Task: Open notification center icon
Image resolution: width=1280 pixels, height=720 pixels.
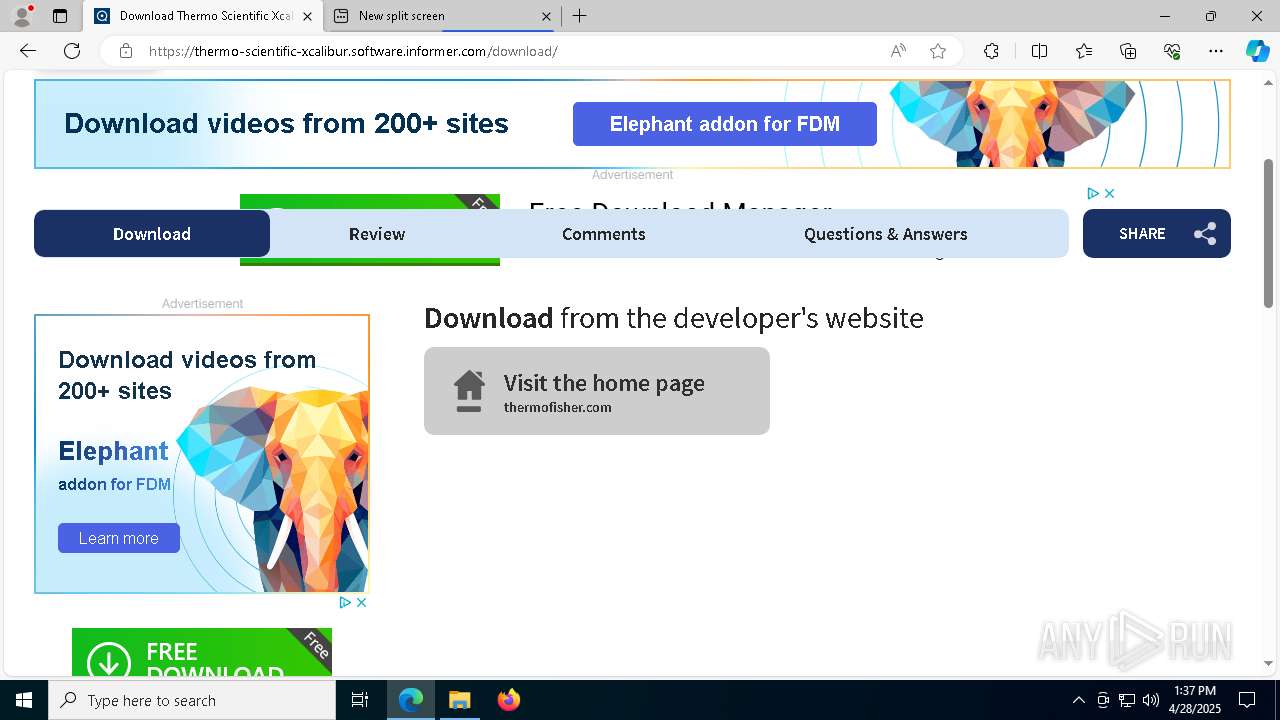Action: click(x=1247, y=700)
